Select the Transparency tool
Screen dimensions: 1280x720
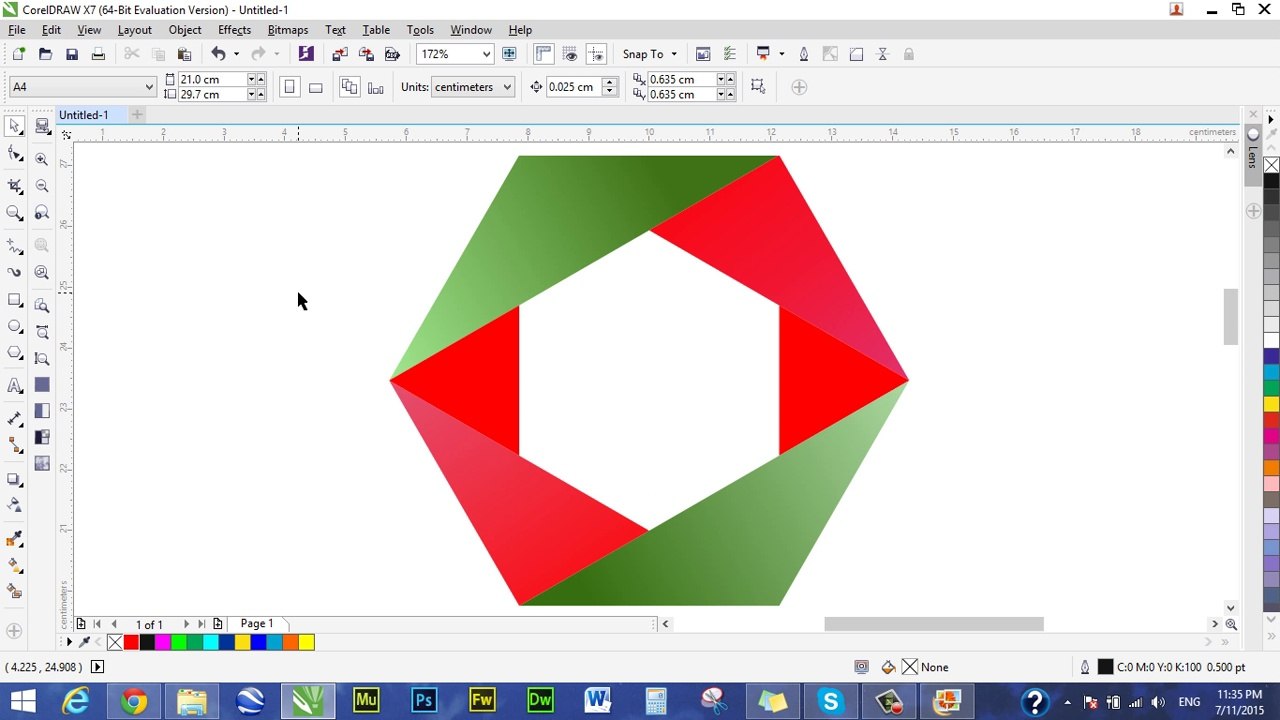pos(14,505)
